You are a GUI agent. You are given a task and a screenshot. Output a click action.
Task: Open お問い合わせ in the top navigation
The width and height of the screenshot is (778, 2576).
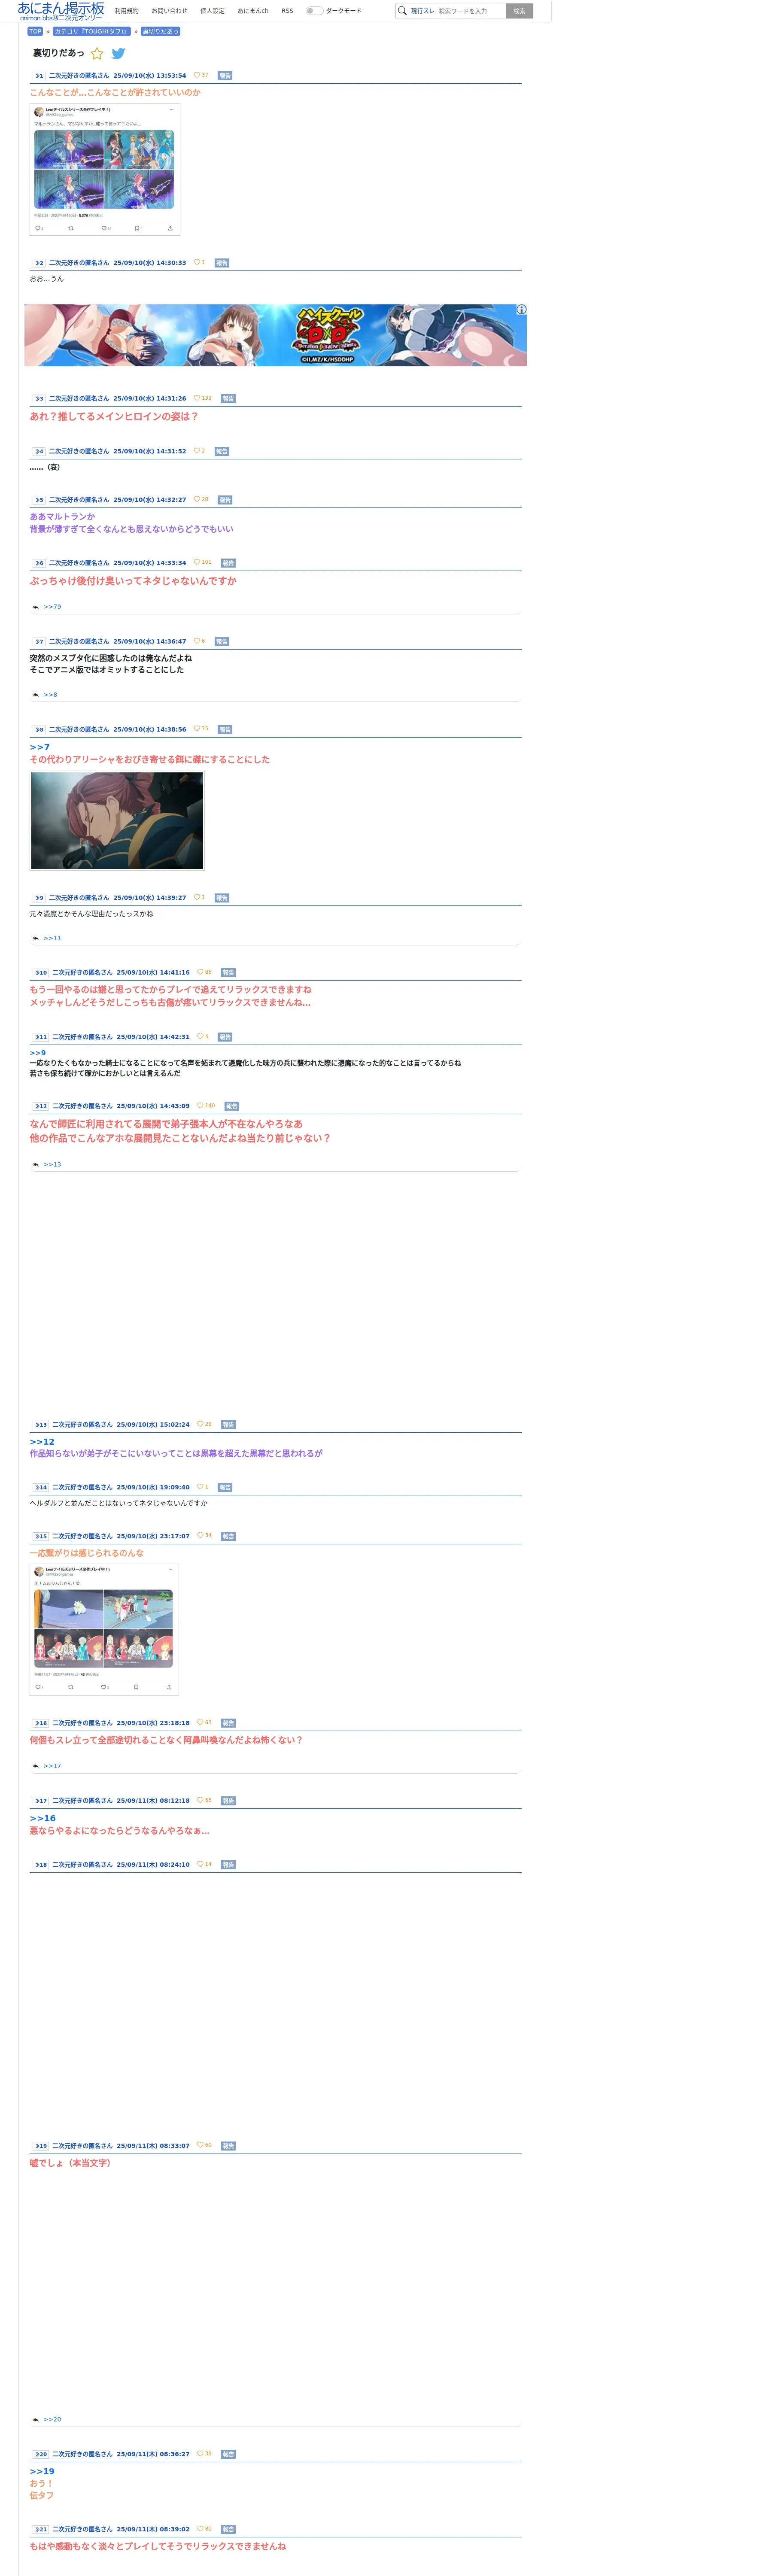pyautogui.click(x=169, y=11)
